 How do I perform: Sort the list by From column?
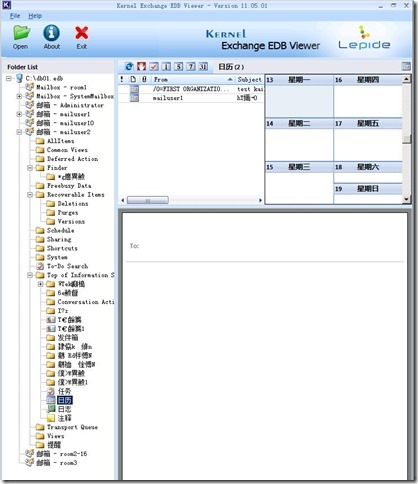tap(192, 79)
